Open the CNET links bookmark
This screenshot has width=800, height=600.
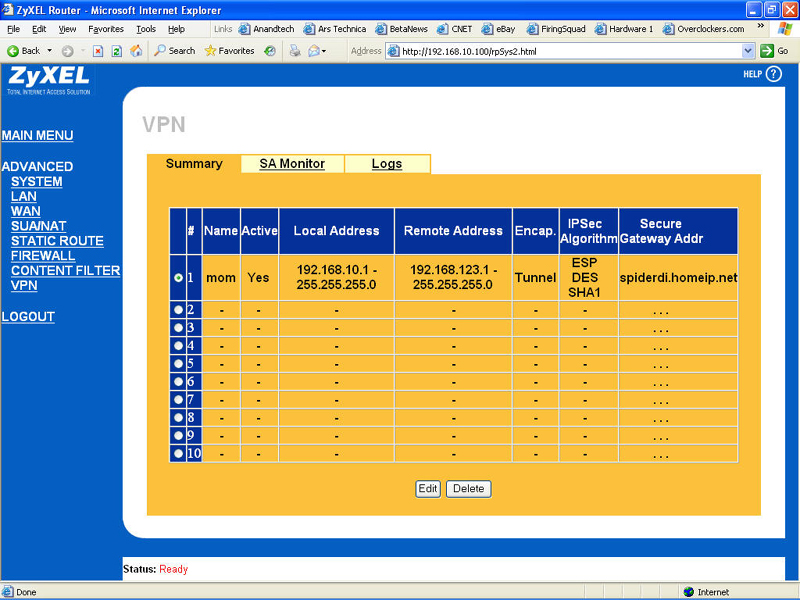pos(455,29)
